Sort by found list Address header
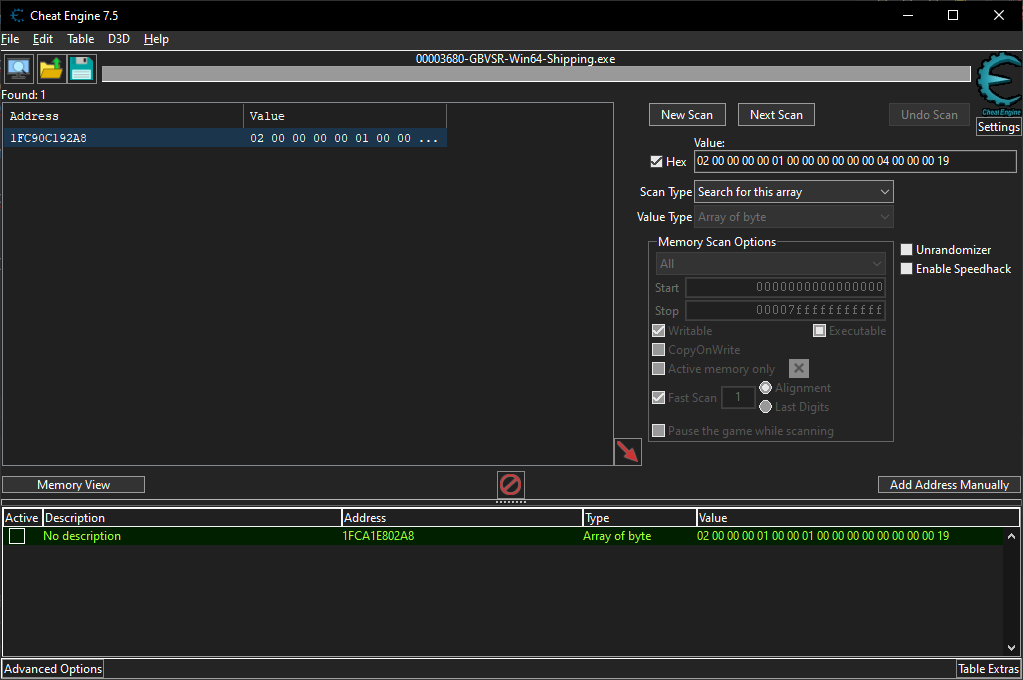Screen dimensions: 1023x680 click(123, 116)
